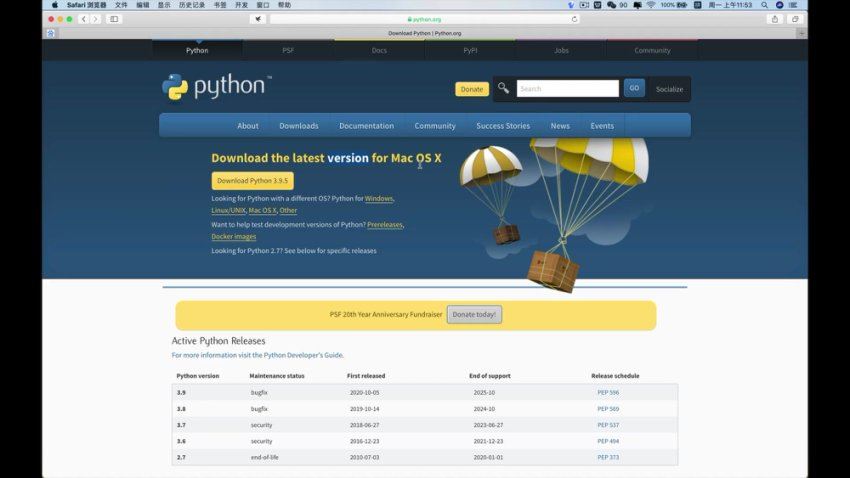Reload the python.org page
Viewport: 850px width, 478px height.
tap(574, 19)
